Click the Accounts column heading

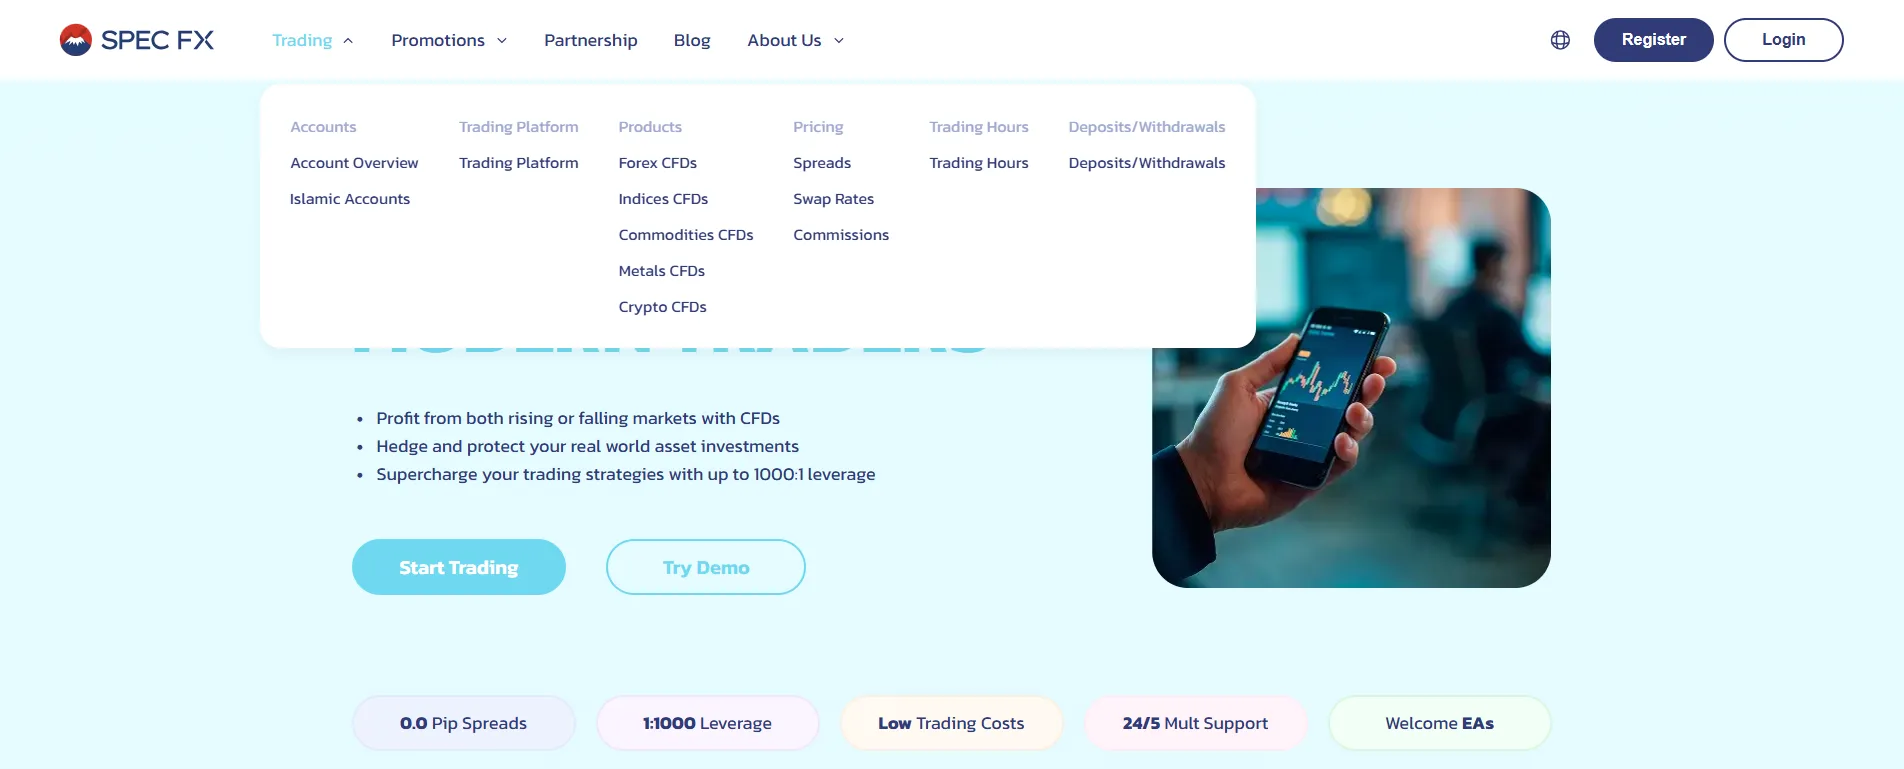323,127
